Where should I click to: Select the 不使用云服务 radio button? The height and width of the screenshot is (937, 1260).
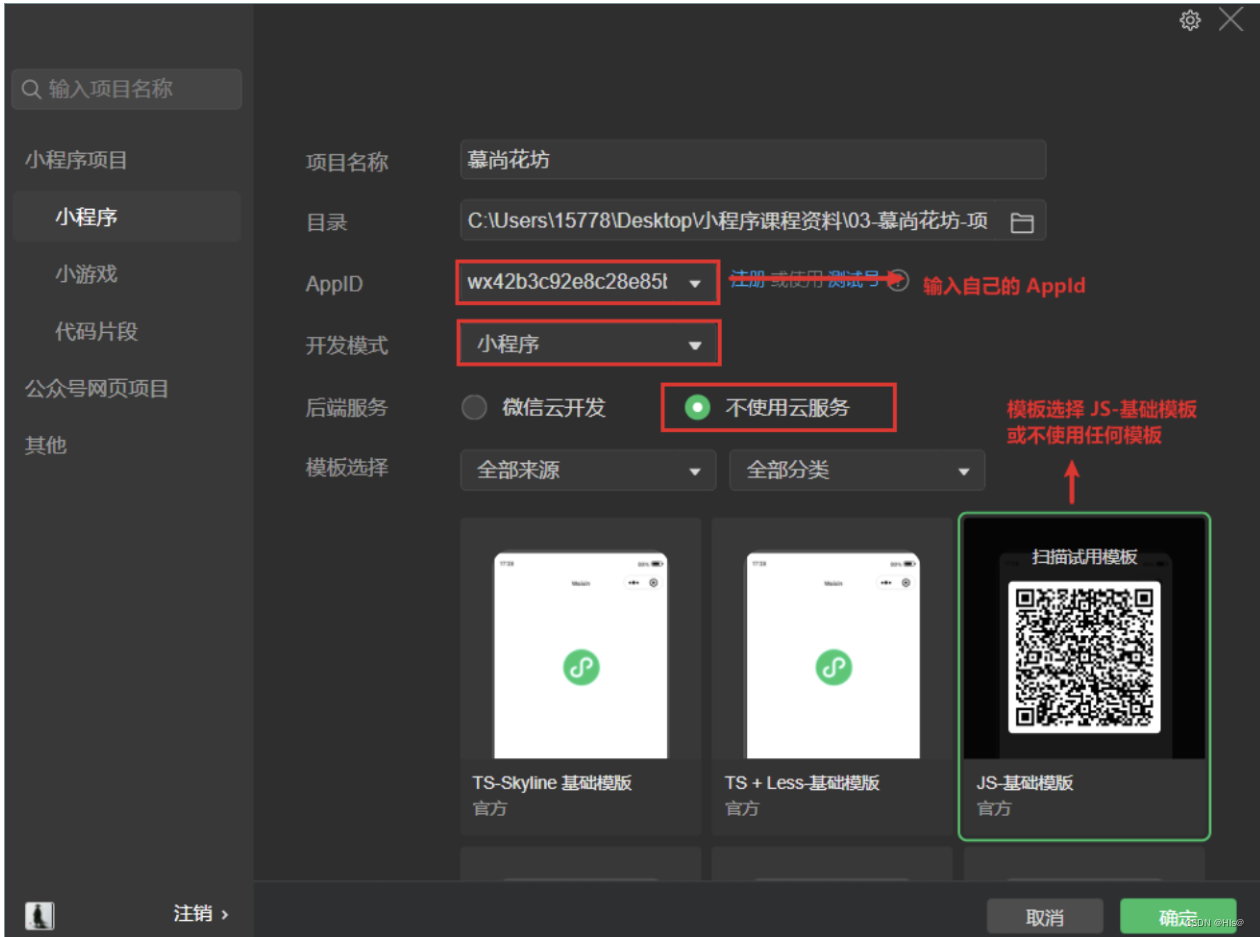pos(697,407)
